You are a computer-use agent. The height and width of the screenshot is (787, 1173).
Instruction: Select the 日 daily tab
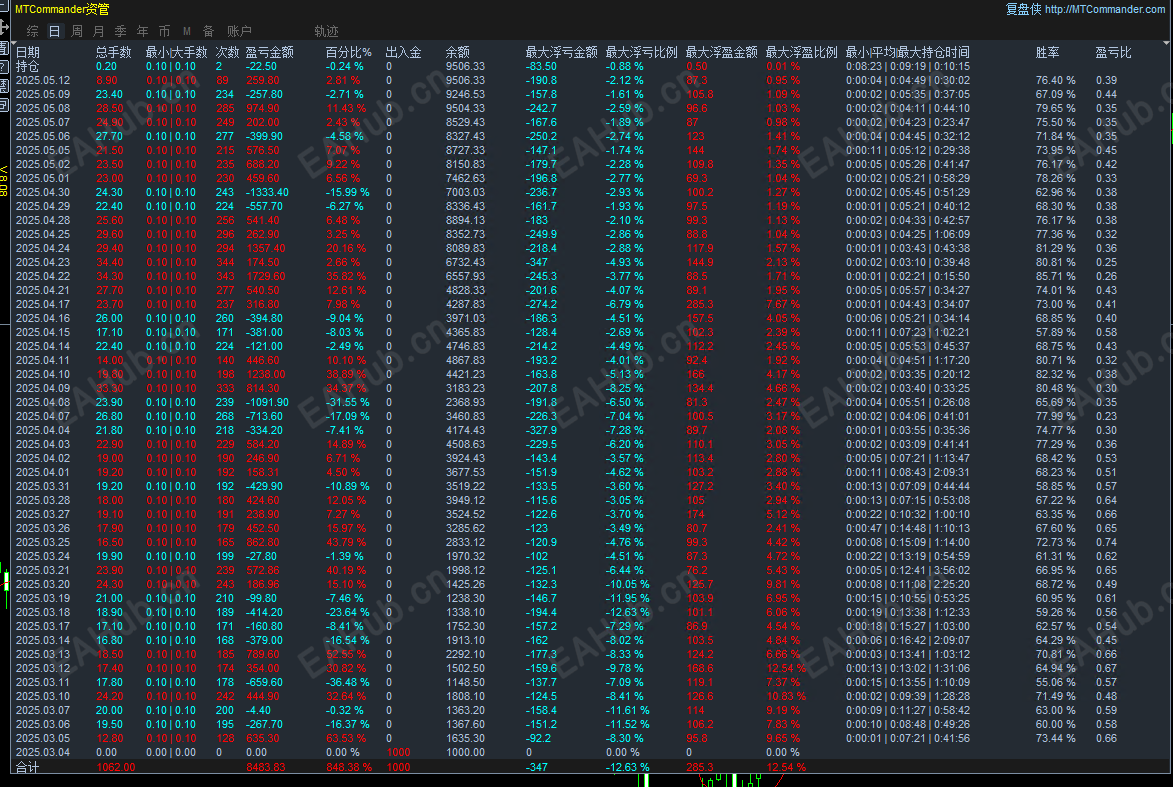[x=55, y=31]
